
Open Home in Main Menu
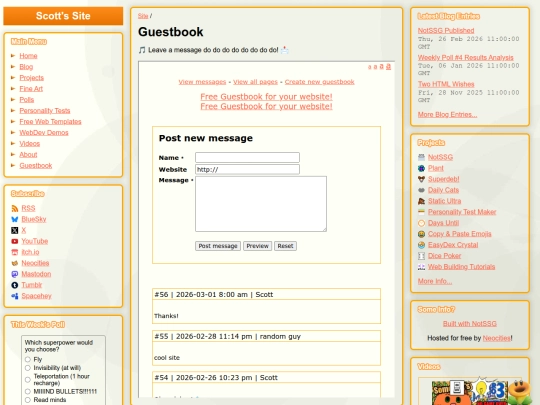(x=28, y=56)
